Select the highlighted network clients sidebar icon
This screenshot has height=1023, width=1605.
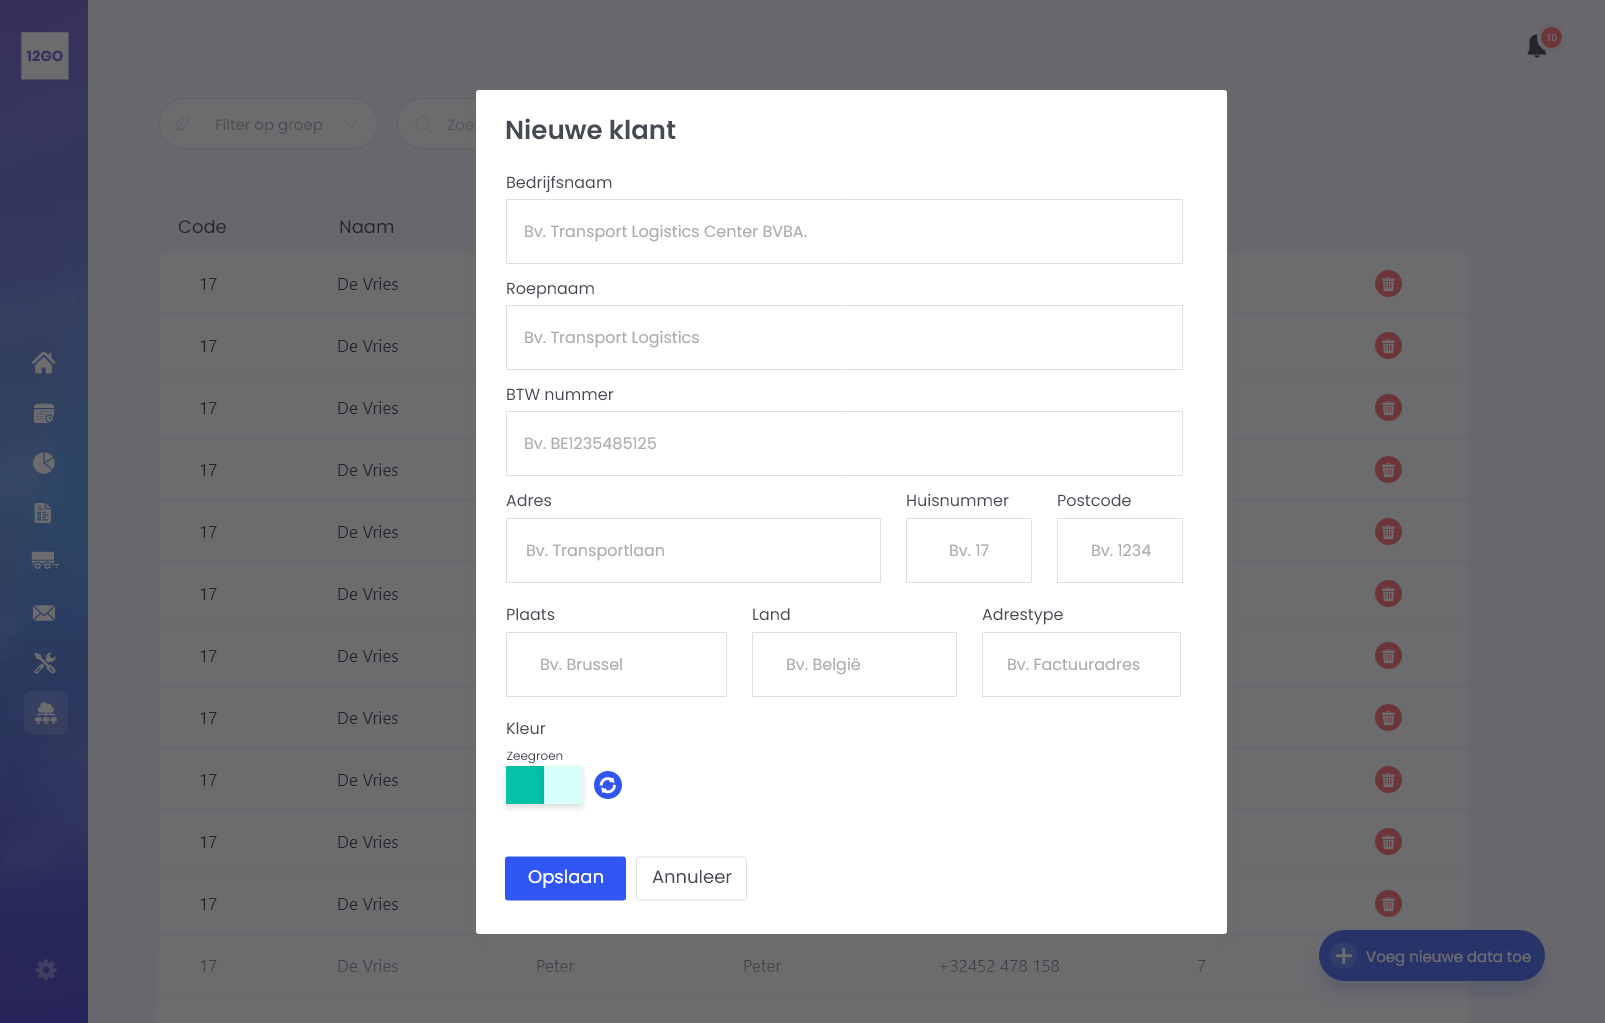[x=46, y=713]
